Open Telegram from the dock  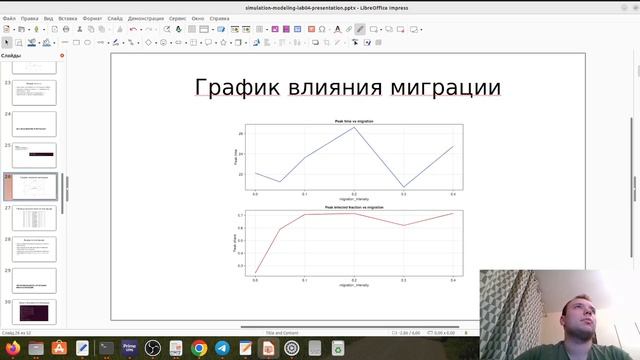(222, 348)
